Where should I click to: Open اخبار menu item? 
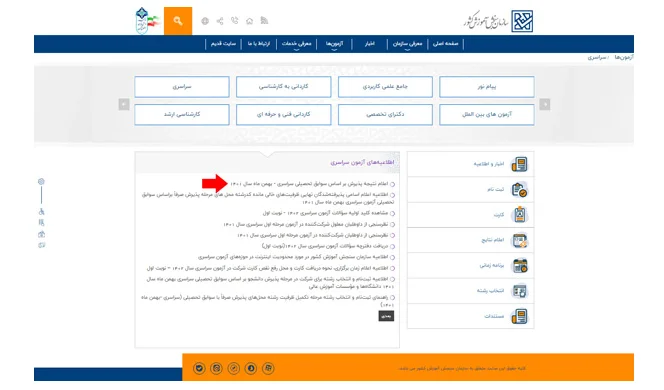370,44
